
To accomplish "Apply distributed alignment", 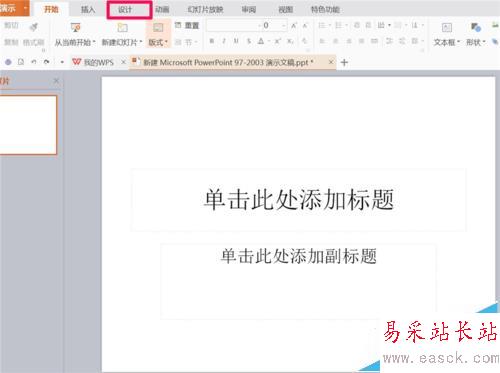I will [375, 41].
